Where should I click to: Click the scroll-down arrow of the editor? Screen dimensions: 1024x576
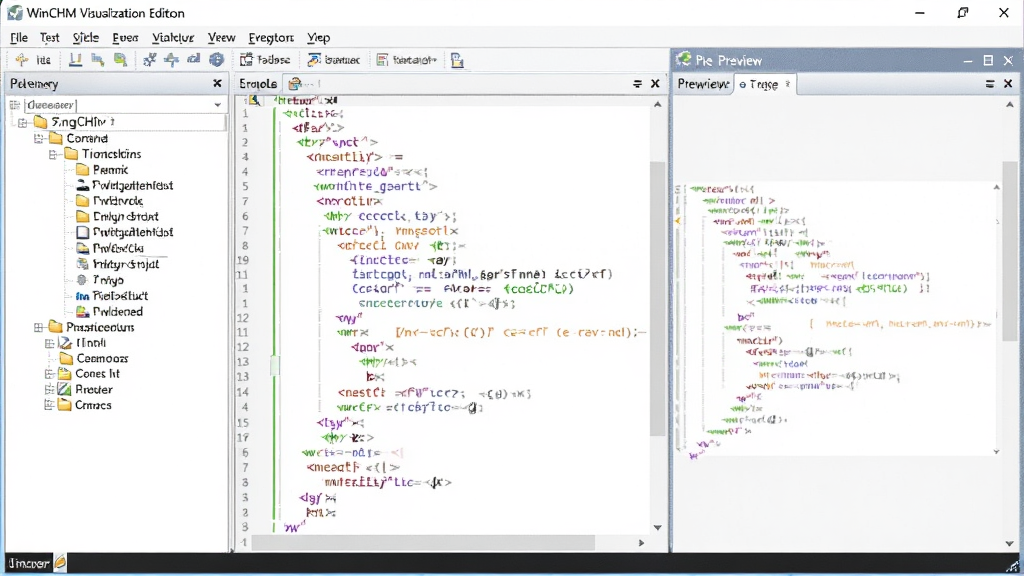pyautogui.click(x=658, y=528)
